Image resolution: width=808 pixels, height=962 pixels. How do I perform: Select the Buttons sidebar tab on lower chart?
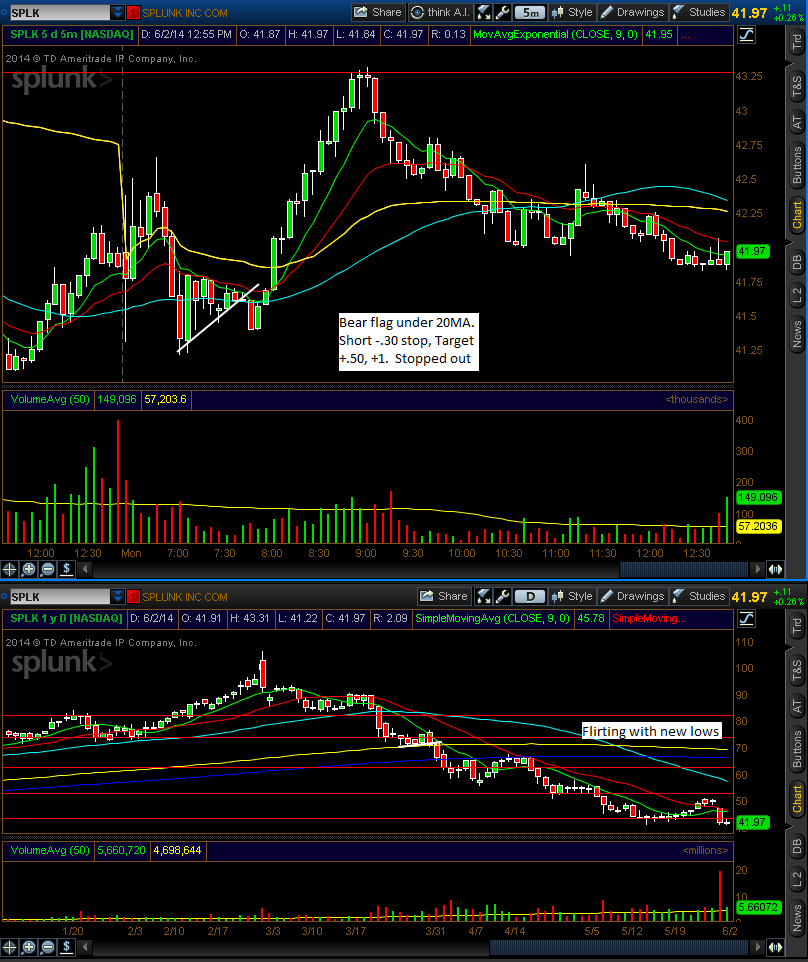[796, 749]
